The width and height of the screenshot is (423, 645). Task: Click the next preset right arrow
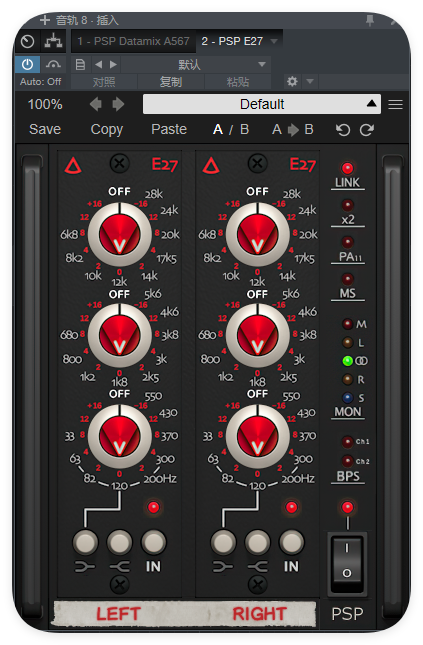[118, 104]
